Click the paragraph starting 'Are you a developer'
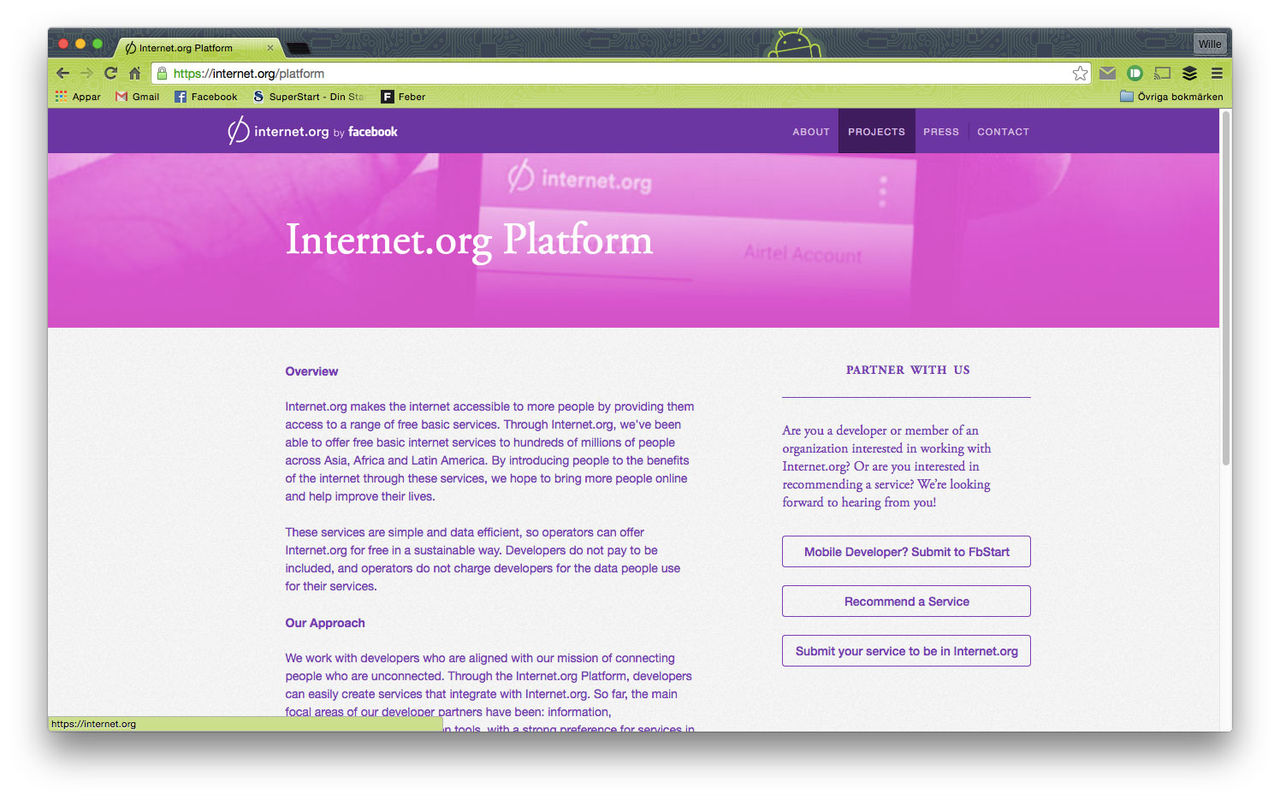1280x800 pixels. point(888,467)
